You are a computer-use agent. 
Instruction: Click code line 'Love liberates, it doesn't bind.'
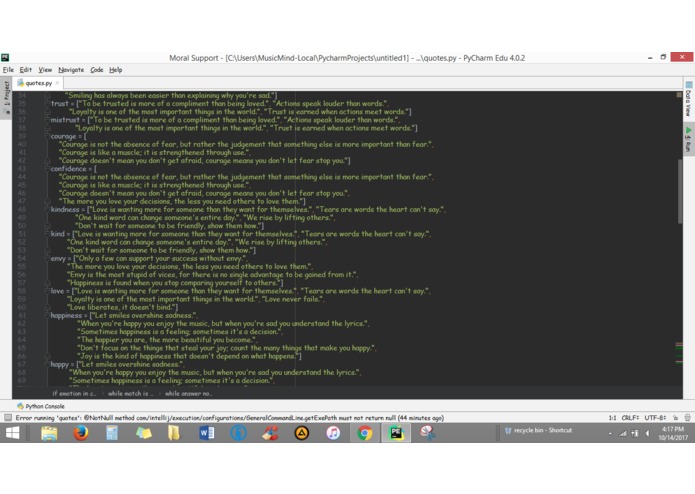click(122, 307)
